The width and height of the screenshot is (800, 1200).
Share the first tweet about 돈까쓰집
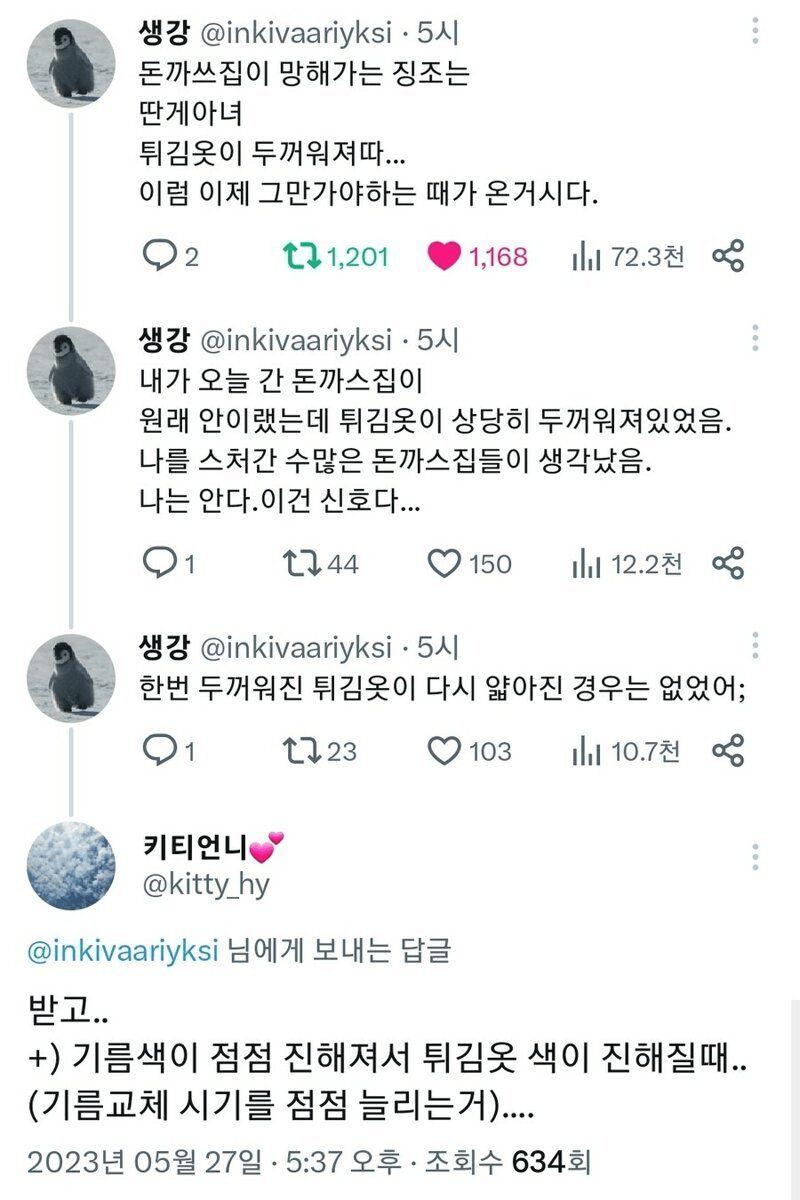click(x=728, y=257)
